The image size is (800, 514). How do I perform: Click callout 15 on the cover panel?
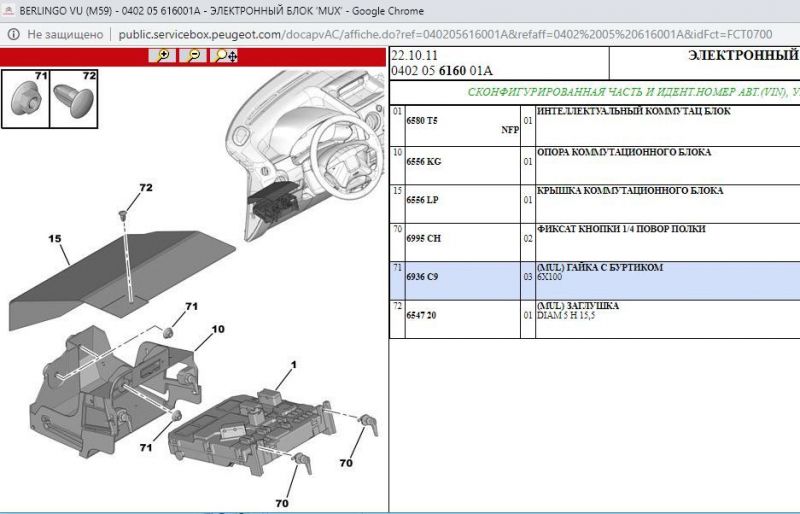pos(55,239)
